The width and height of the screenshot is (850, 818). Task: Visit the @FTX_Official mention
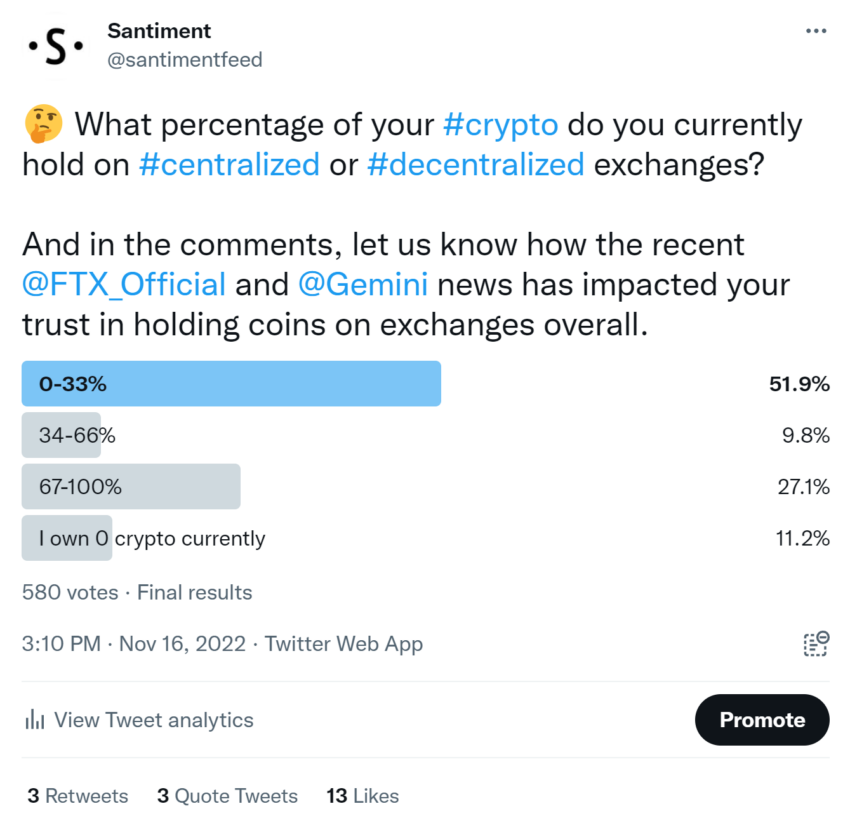[124, 284]
